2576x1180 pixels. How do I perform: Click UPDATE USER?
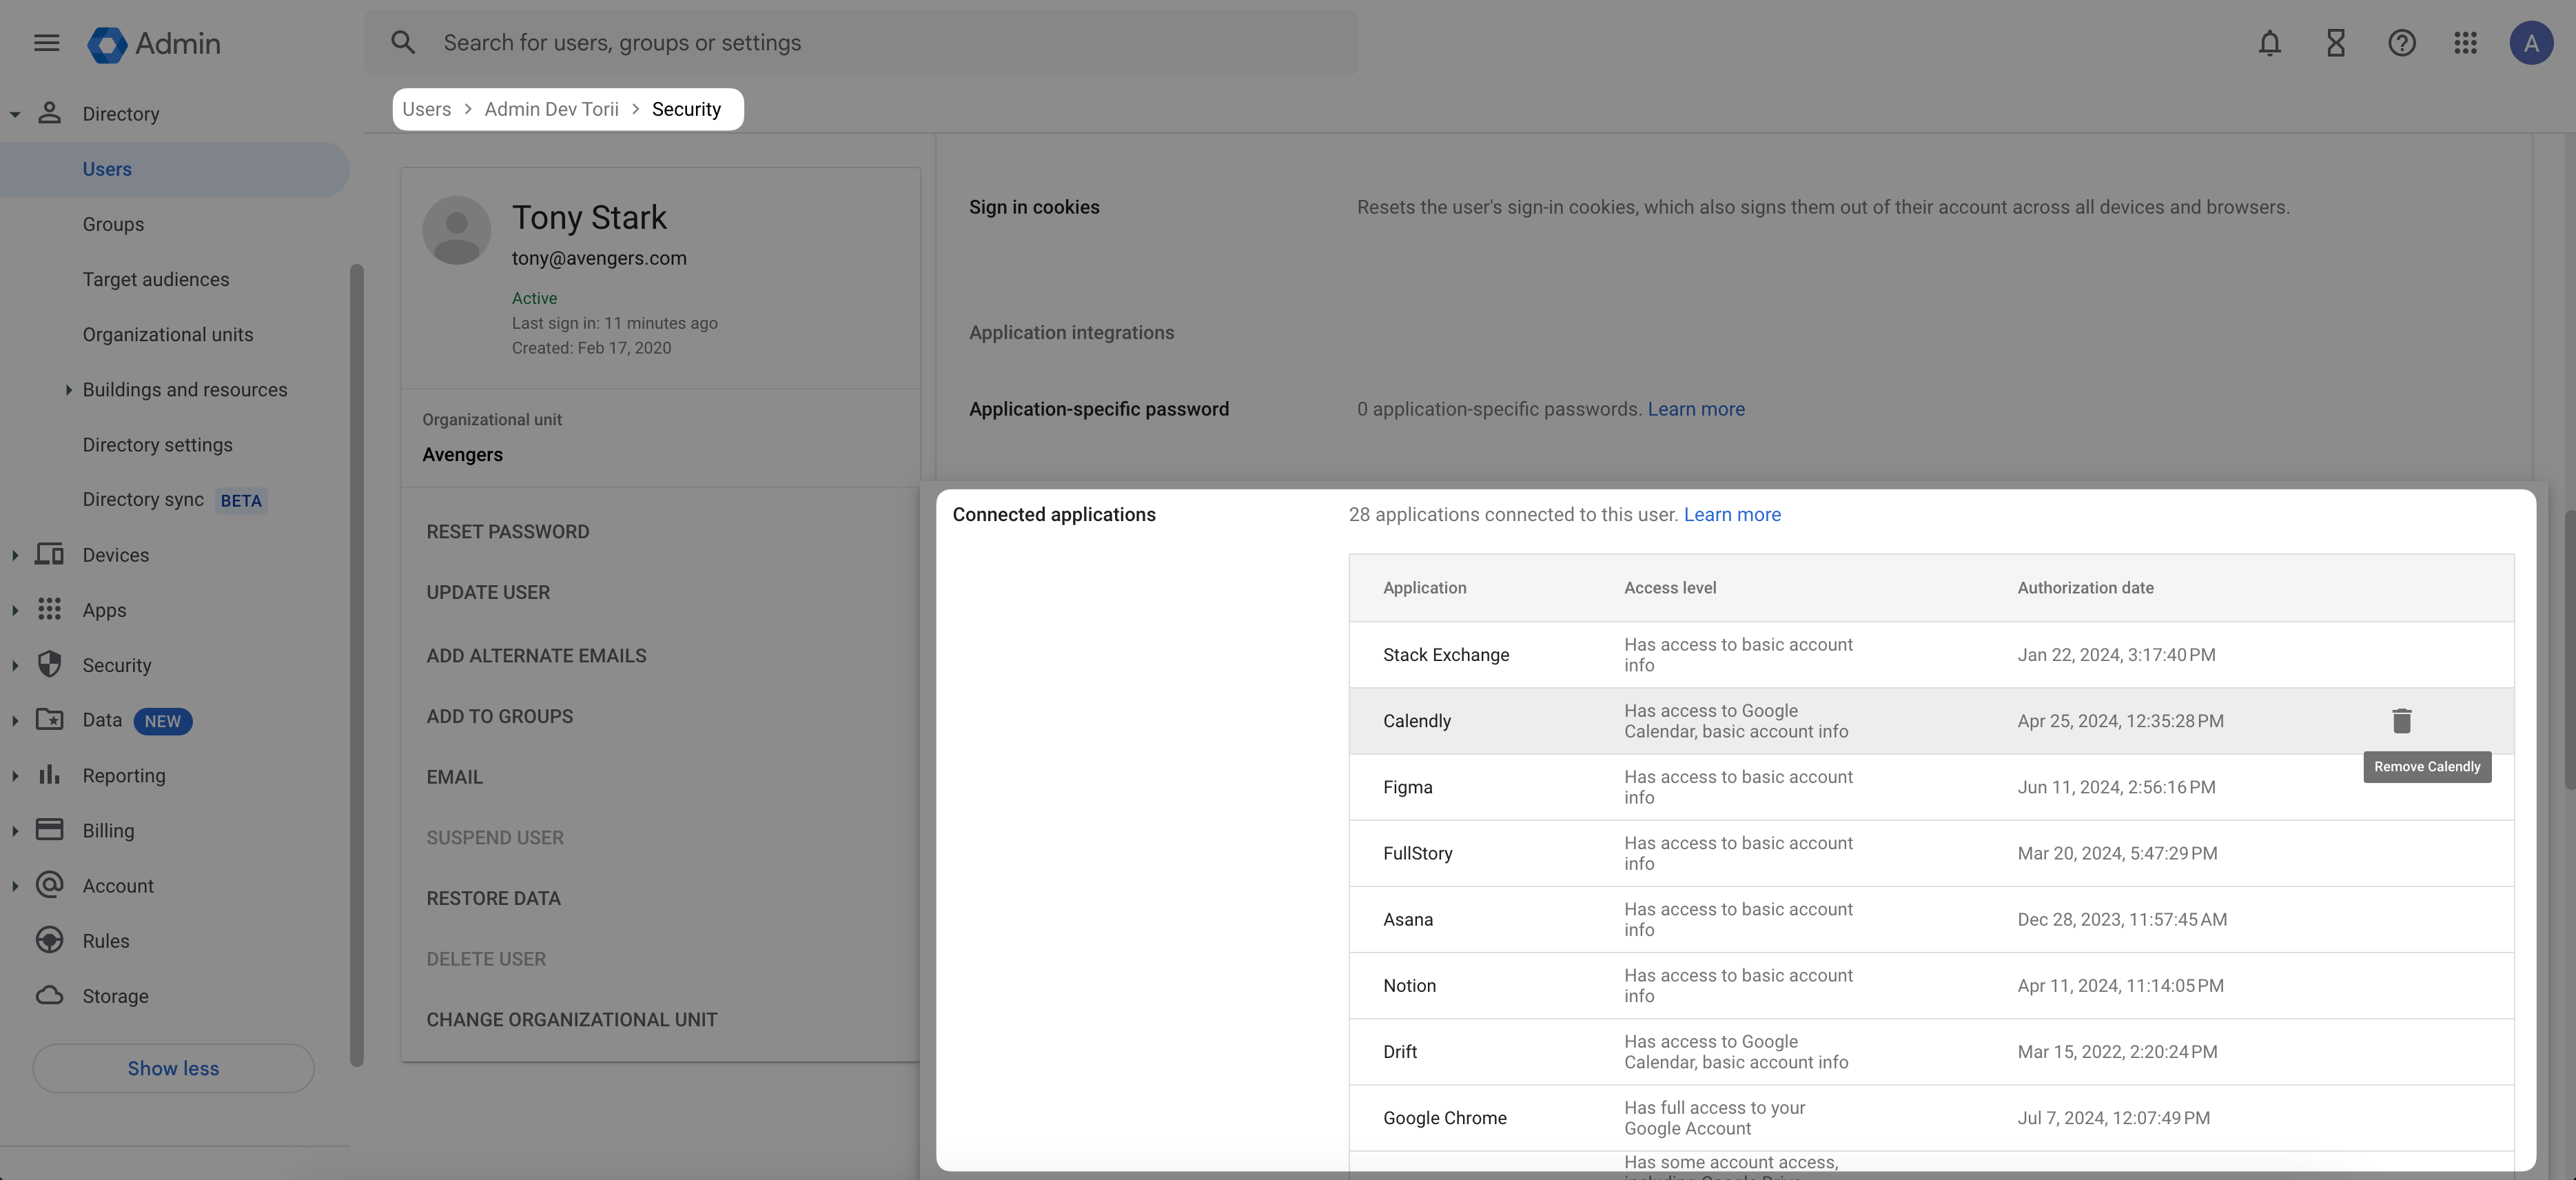pyautogui.click(x=488, y=592)
